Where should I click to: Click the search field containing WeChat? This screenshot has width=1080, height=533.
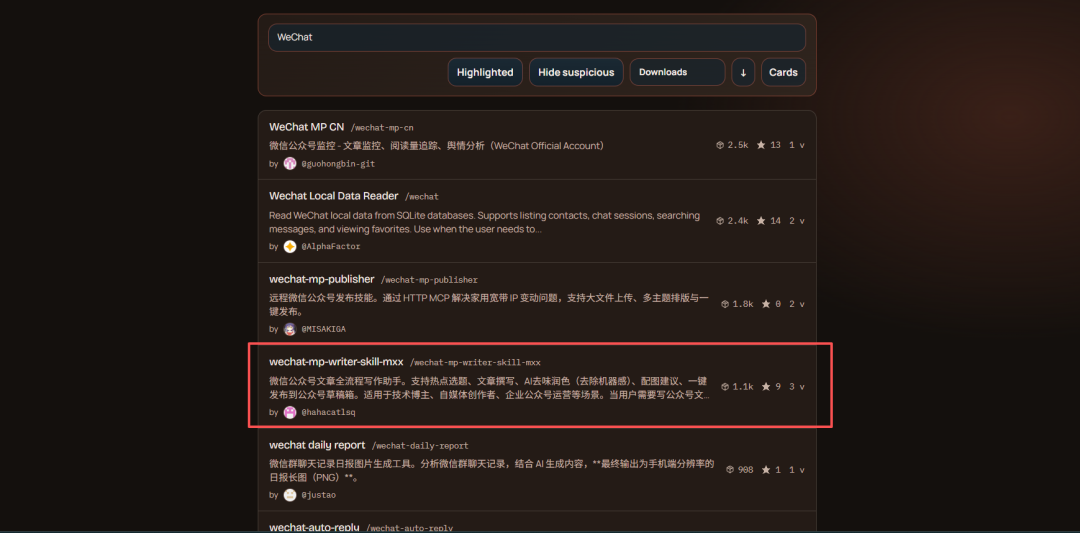(537, 37)
